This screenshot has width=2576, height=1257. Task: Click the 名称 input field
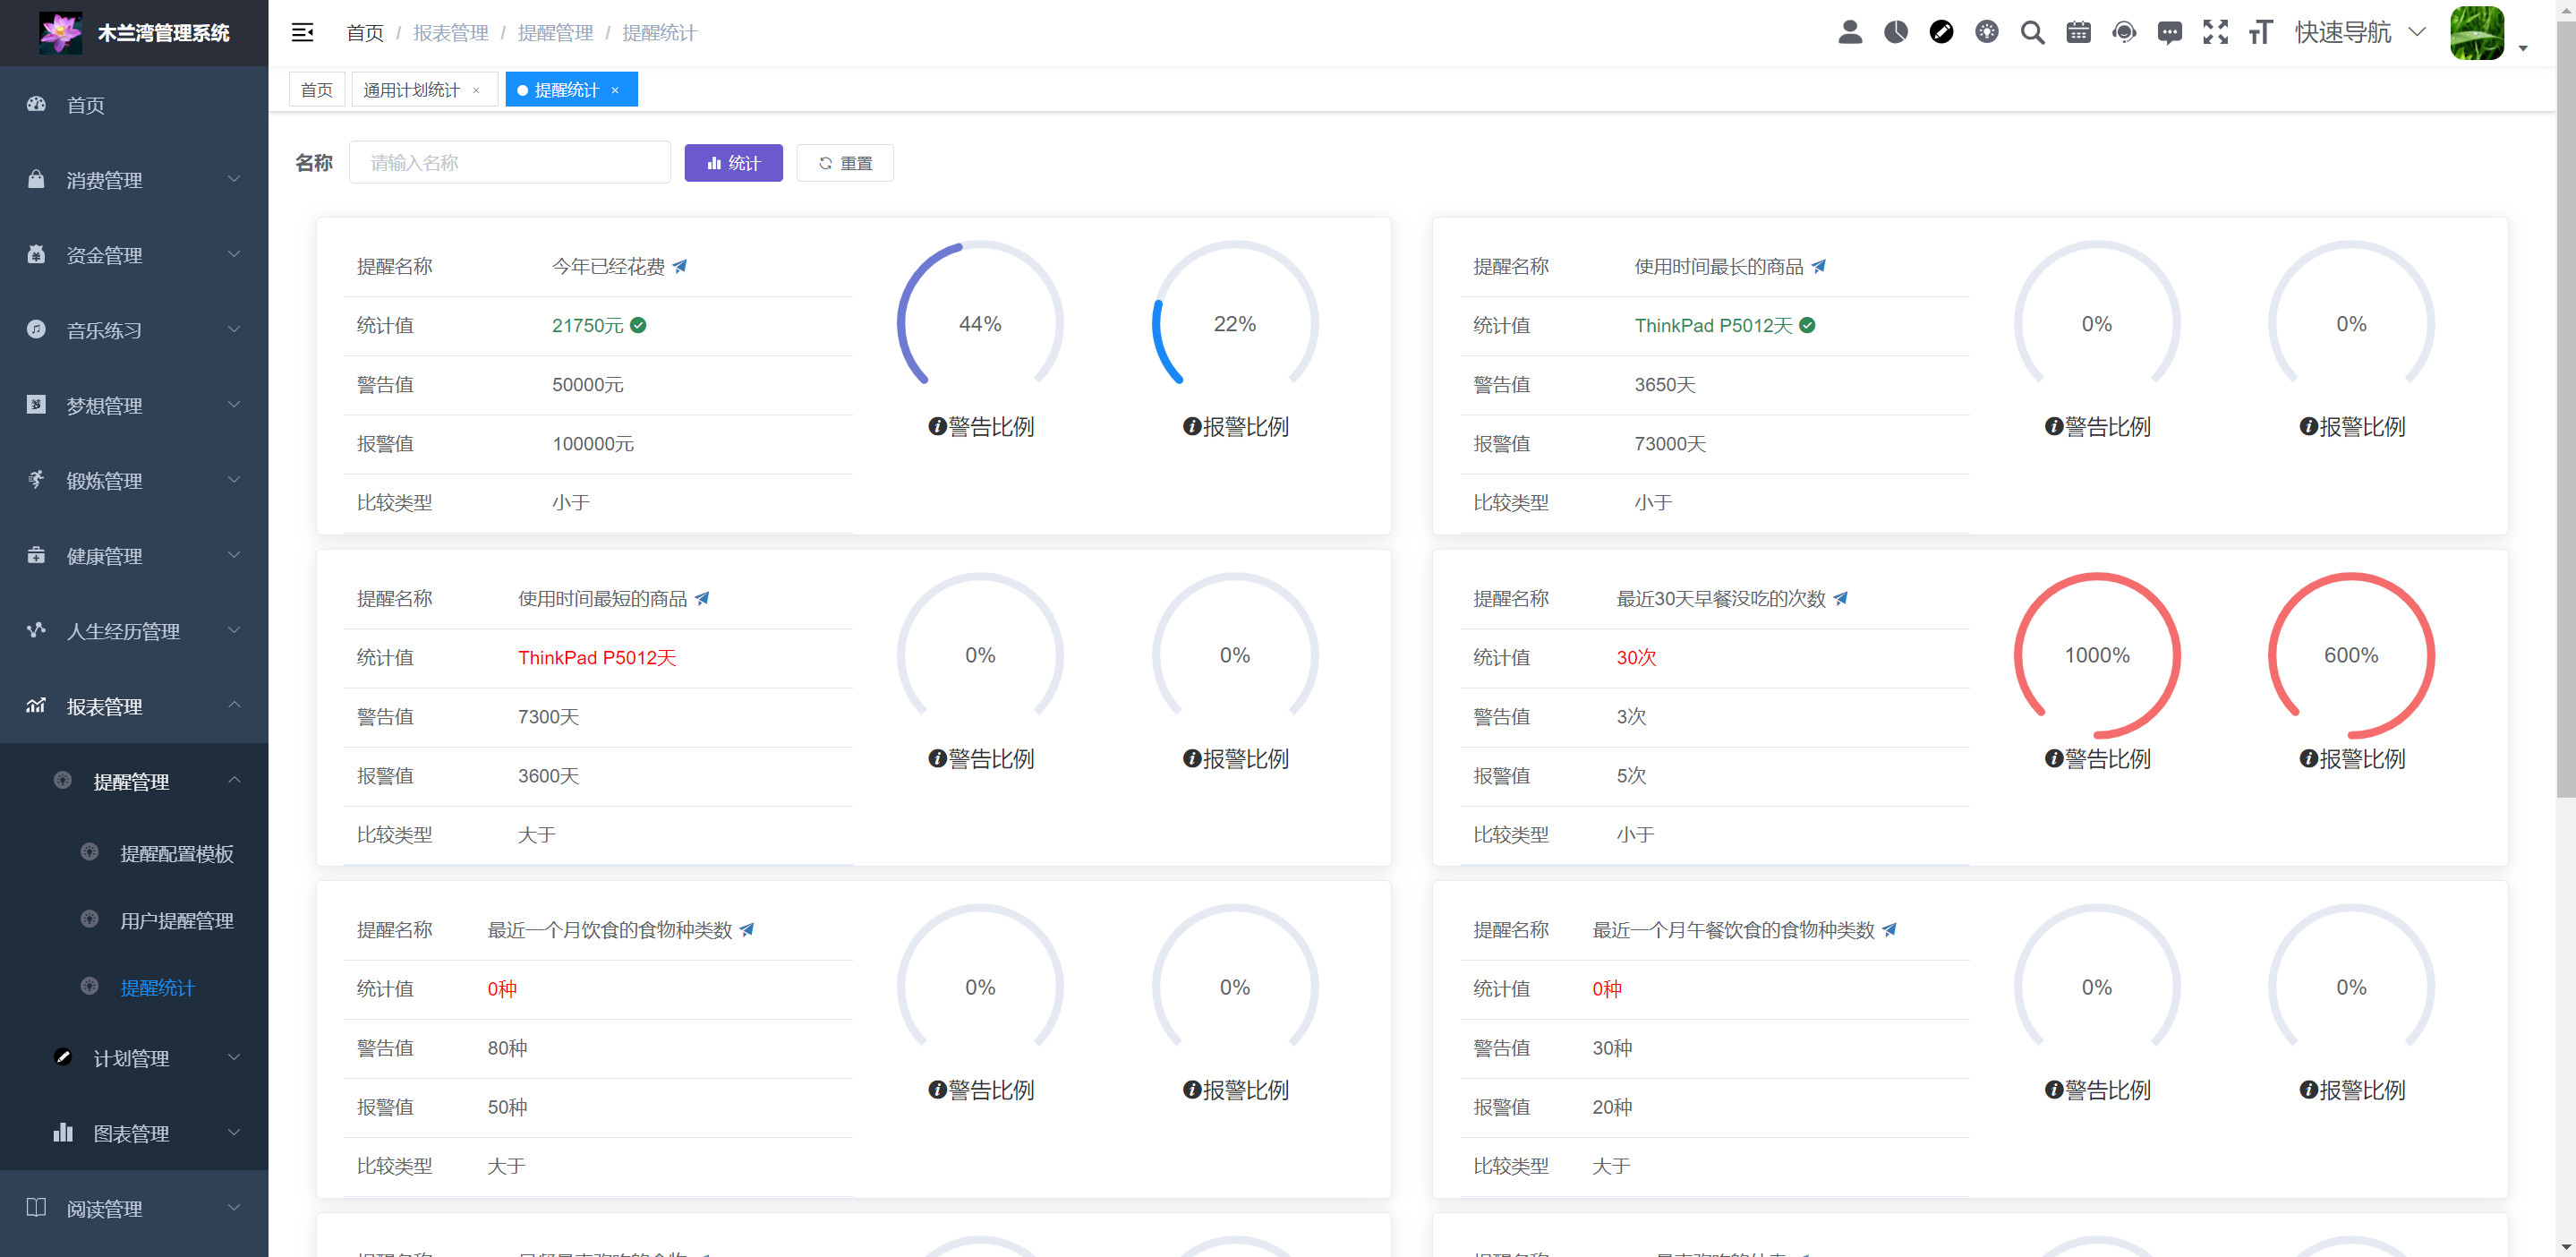click(x=509, y=163)
